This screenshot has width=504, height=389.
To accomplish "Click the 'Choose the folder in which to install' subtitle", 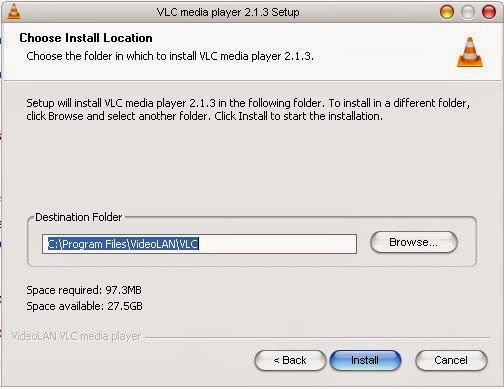I will [170, 56].
